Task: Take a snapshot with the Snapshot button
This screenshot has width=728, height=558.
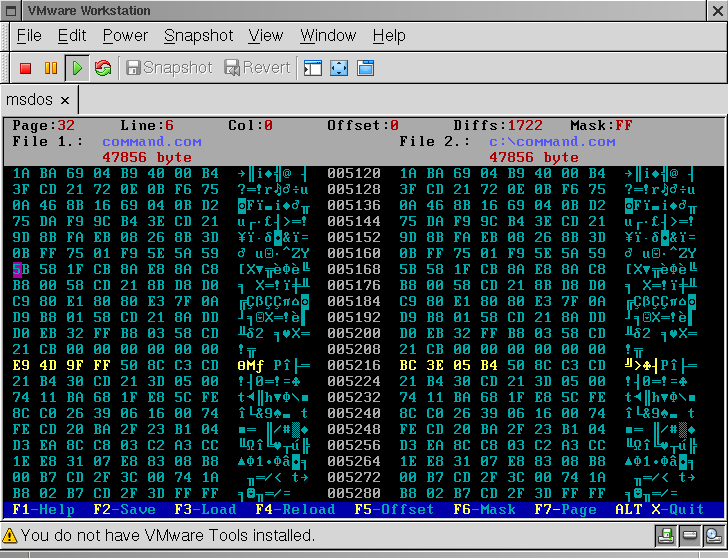Action: (x=169, y=68)
